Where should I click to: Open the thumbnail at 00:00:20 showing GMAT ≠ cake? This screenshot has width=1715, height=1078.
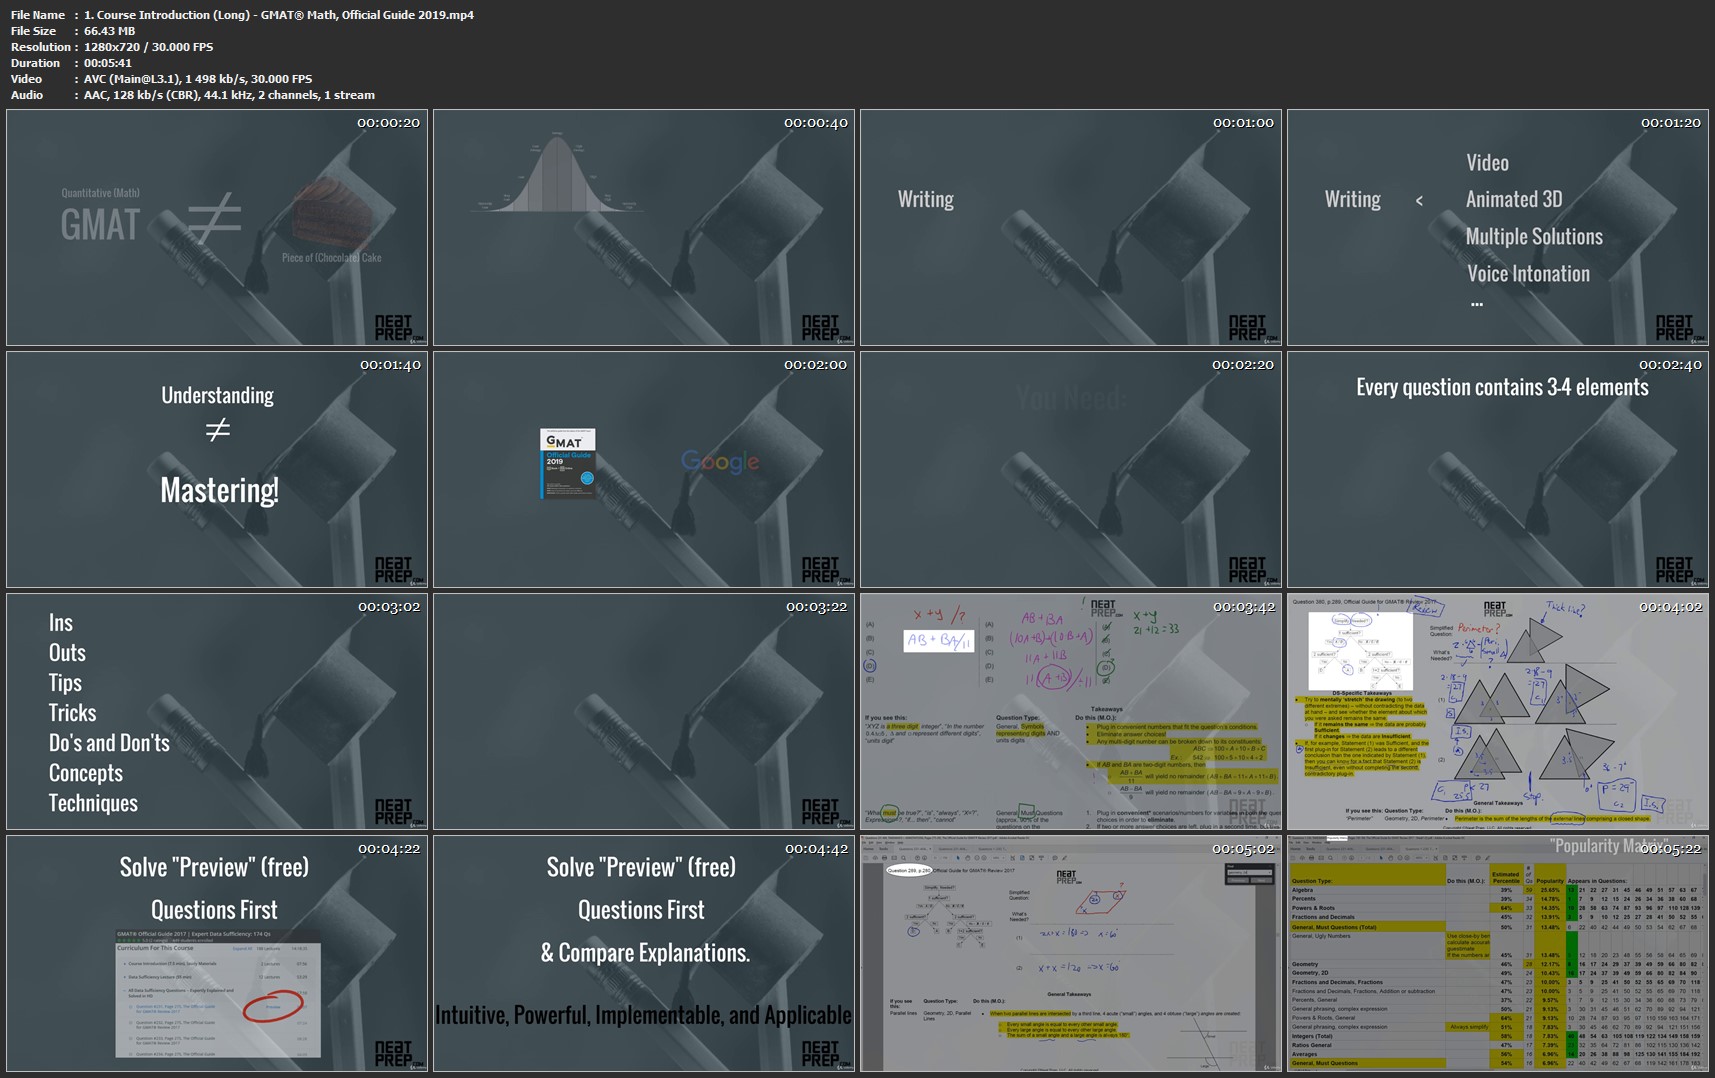coord(217,228)
